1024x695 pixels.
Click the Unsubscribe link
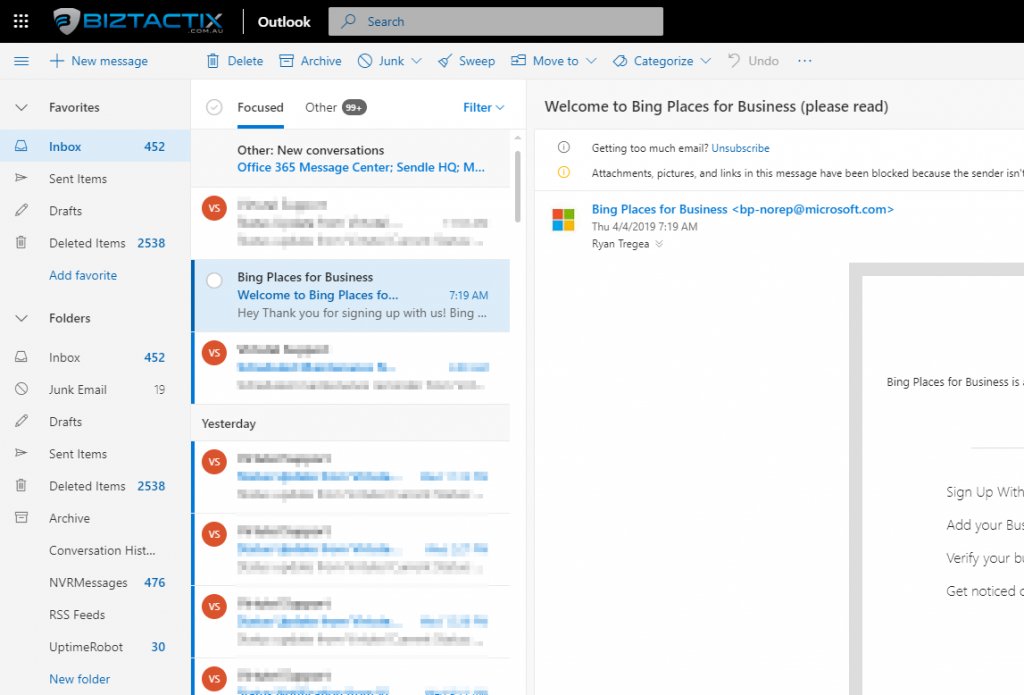741,148
